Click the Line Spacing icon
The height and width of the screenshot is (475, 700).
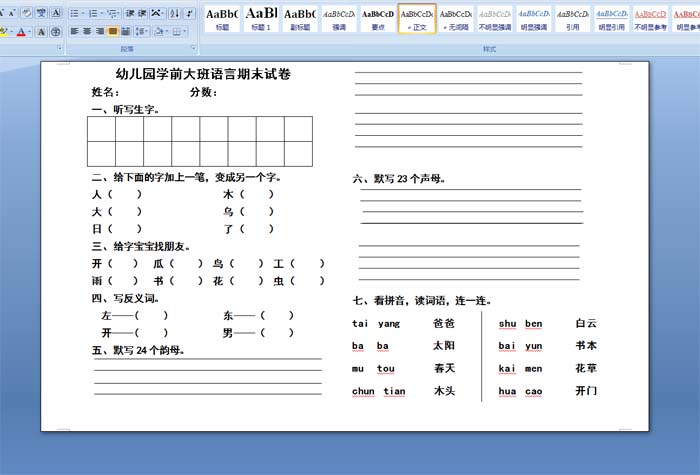pos(142,31)
